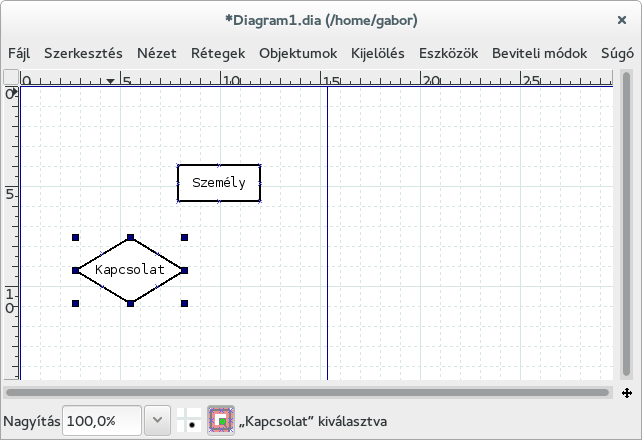Toggle snap to grid in status bar
The width and height of the screenshot is (642, 440).
click(188, 421)
